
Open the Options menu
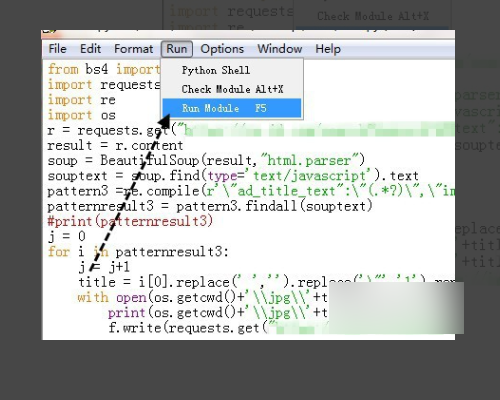(x=222, y=49)
